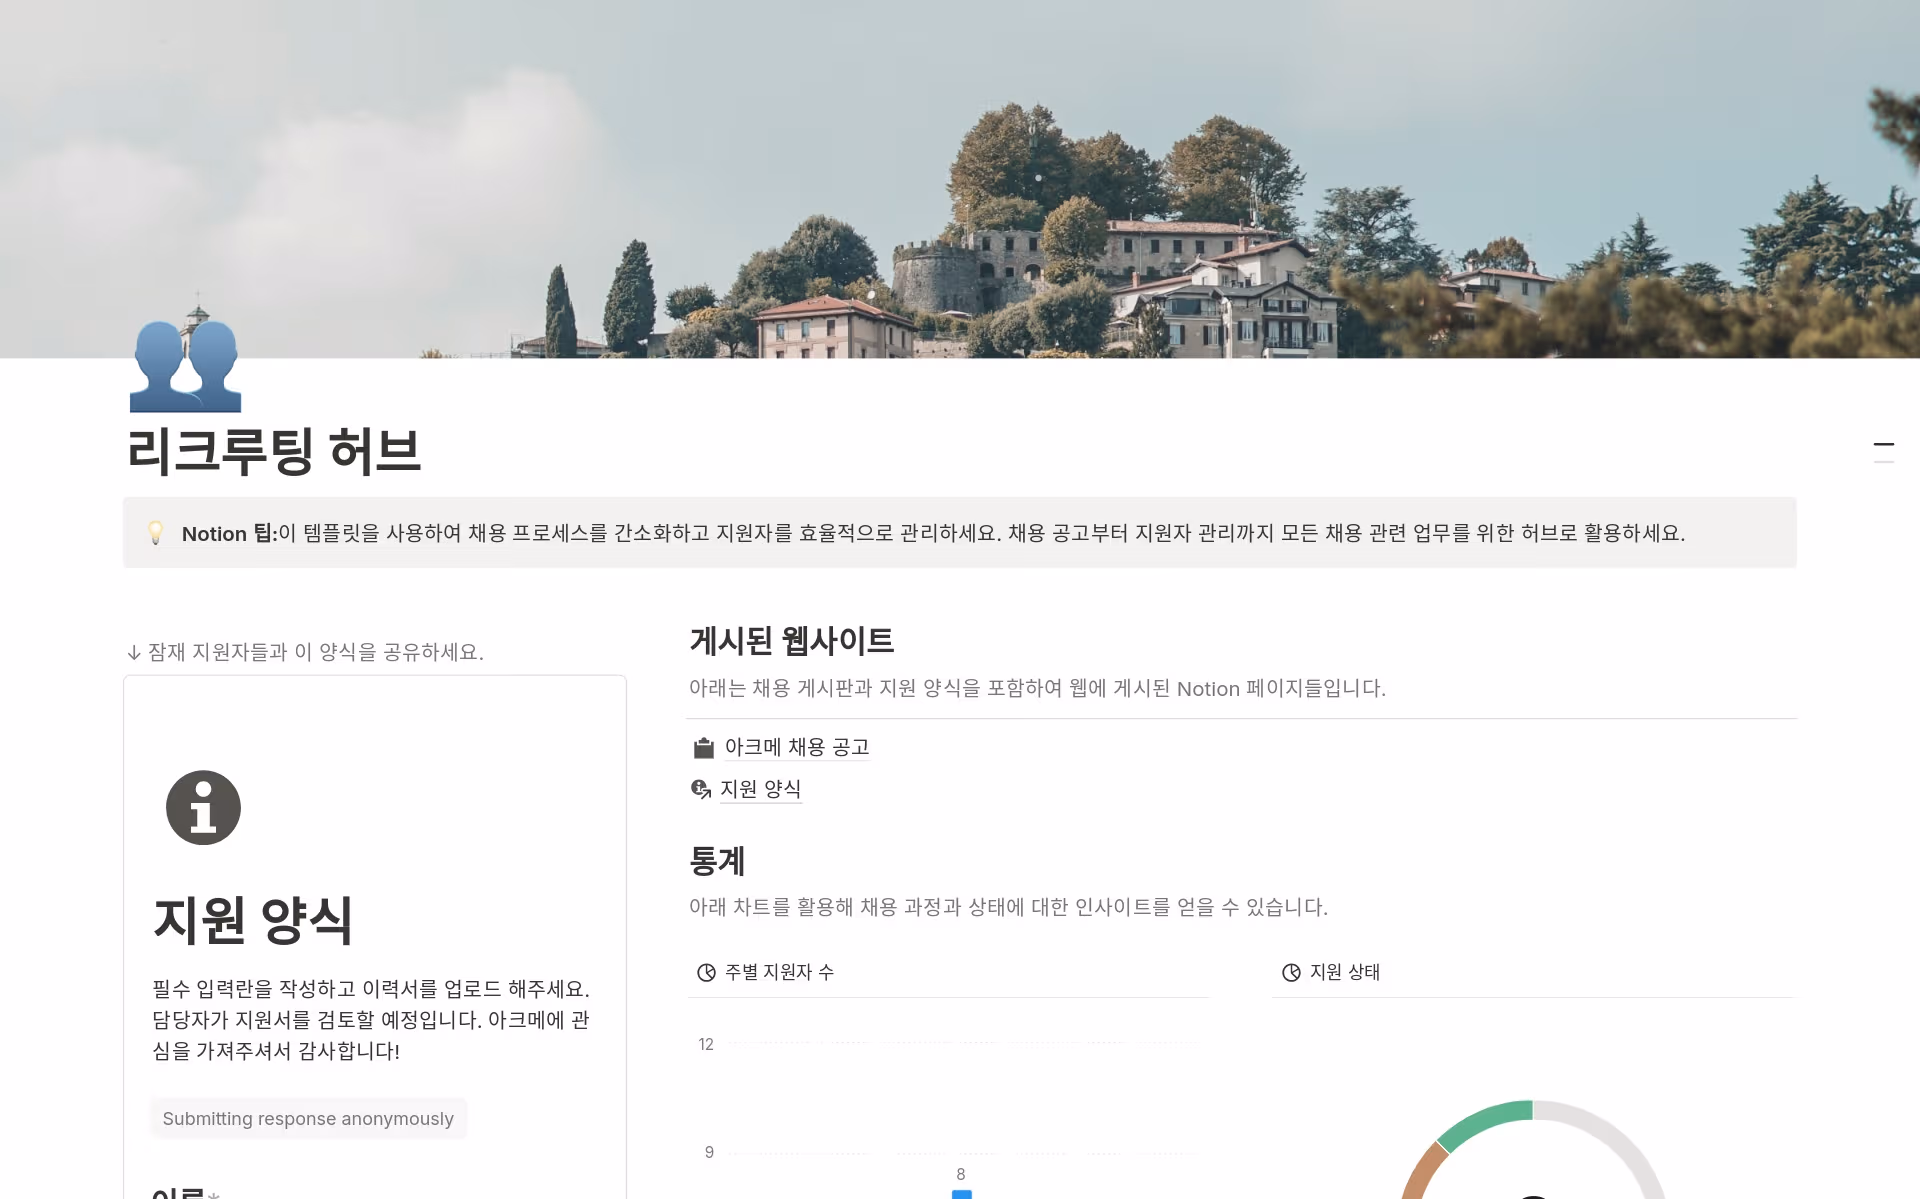Select the 주별 지원자 수 chart tab
Image resolution: width=1920 pixels, height=1199 pixels.
765,972
